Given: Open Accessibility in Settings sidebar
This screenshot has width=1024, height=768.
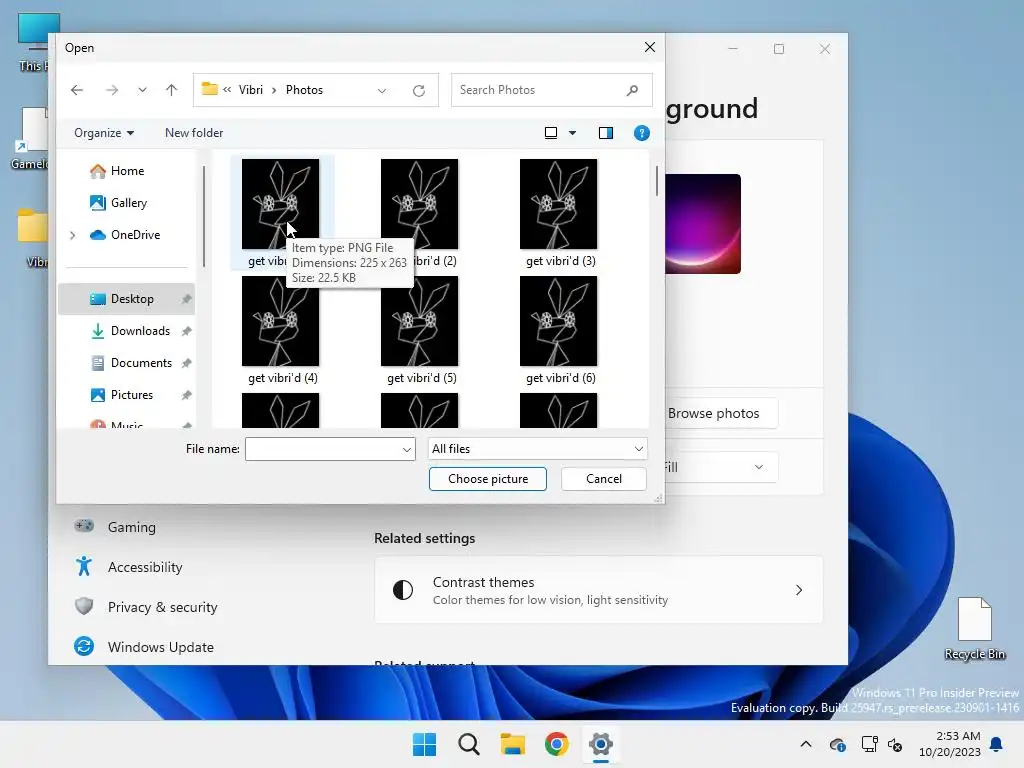Looking at the screenshot, I should pyautogui.click(x=145, y=567).
